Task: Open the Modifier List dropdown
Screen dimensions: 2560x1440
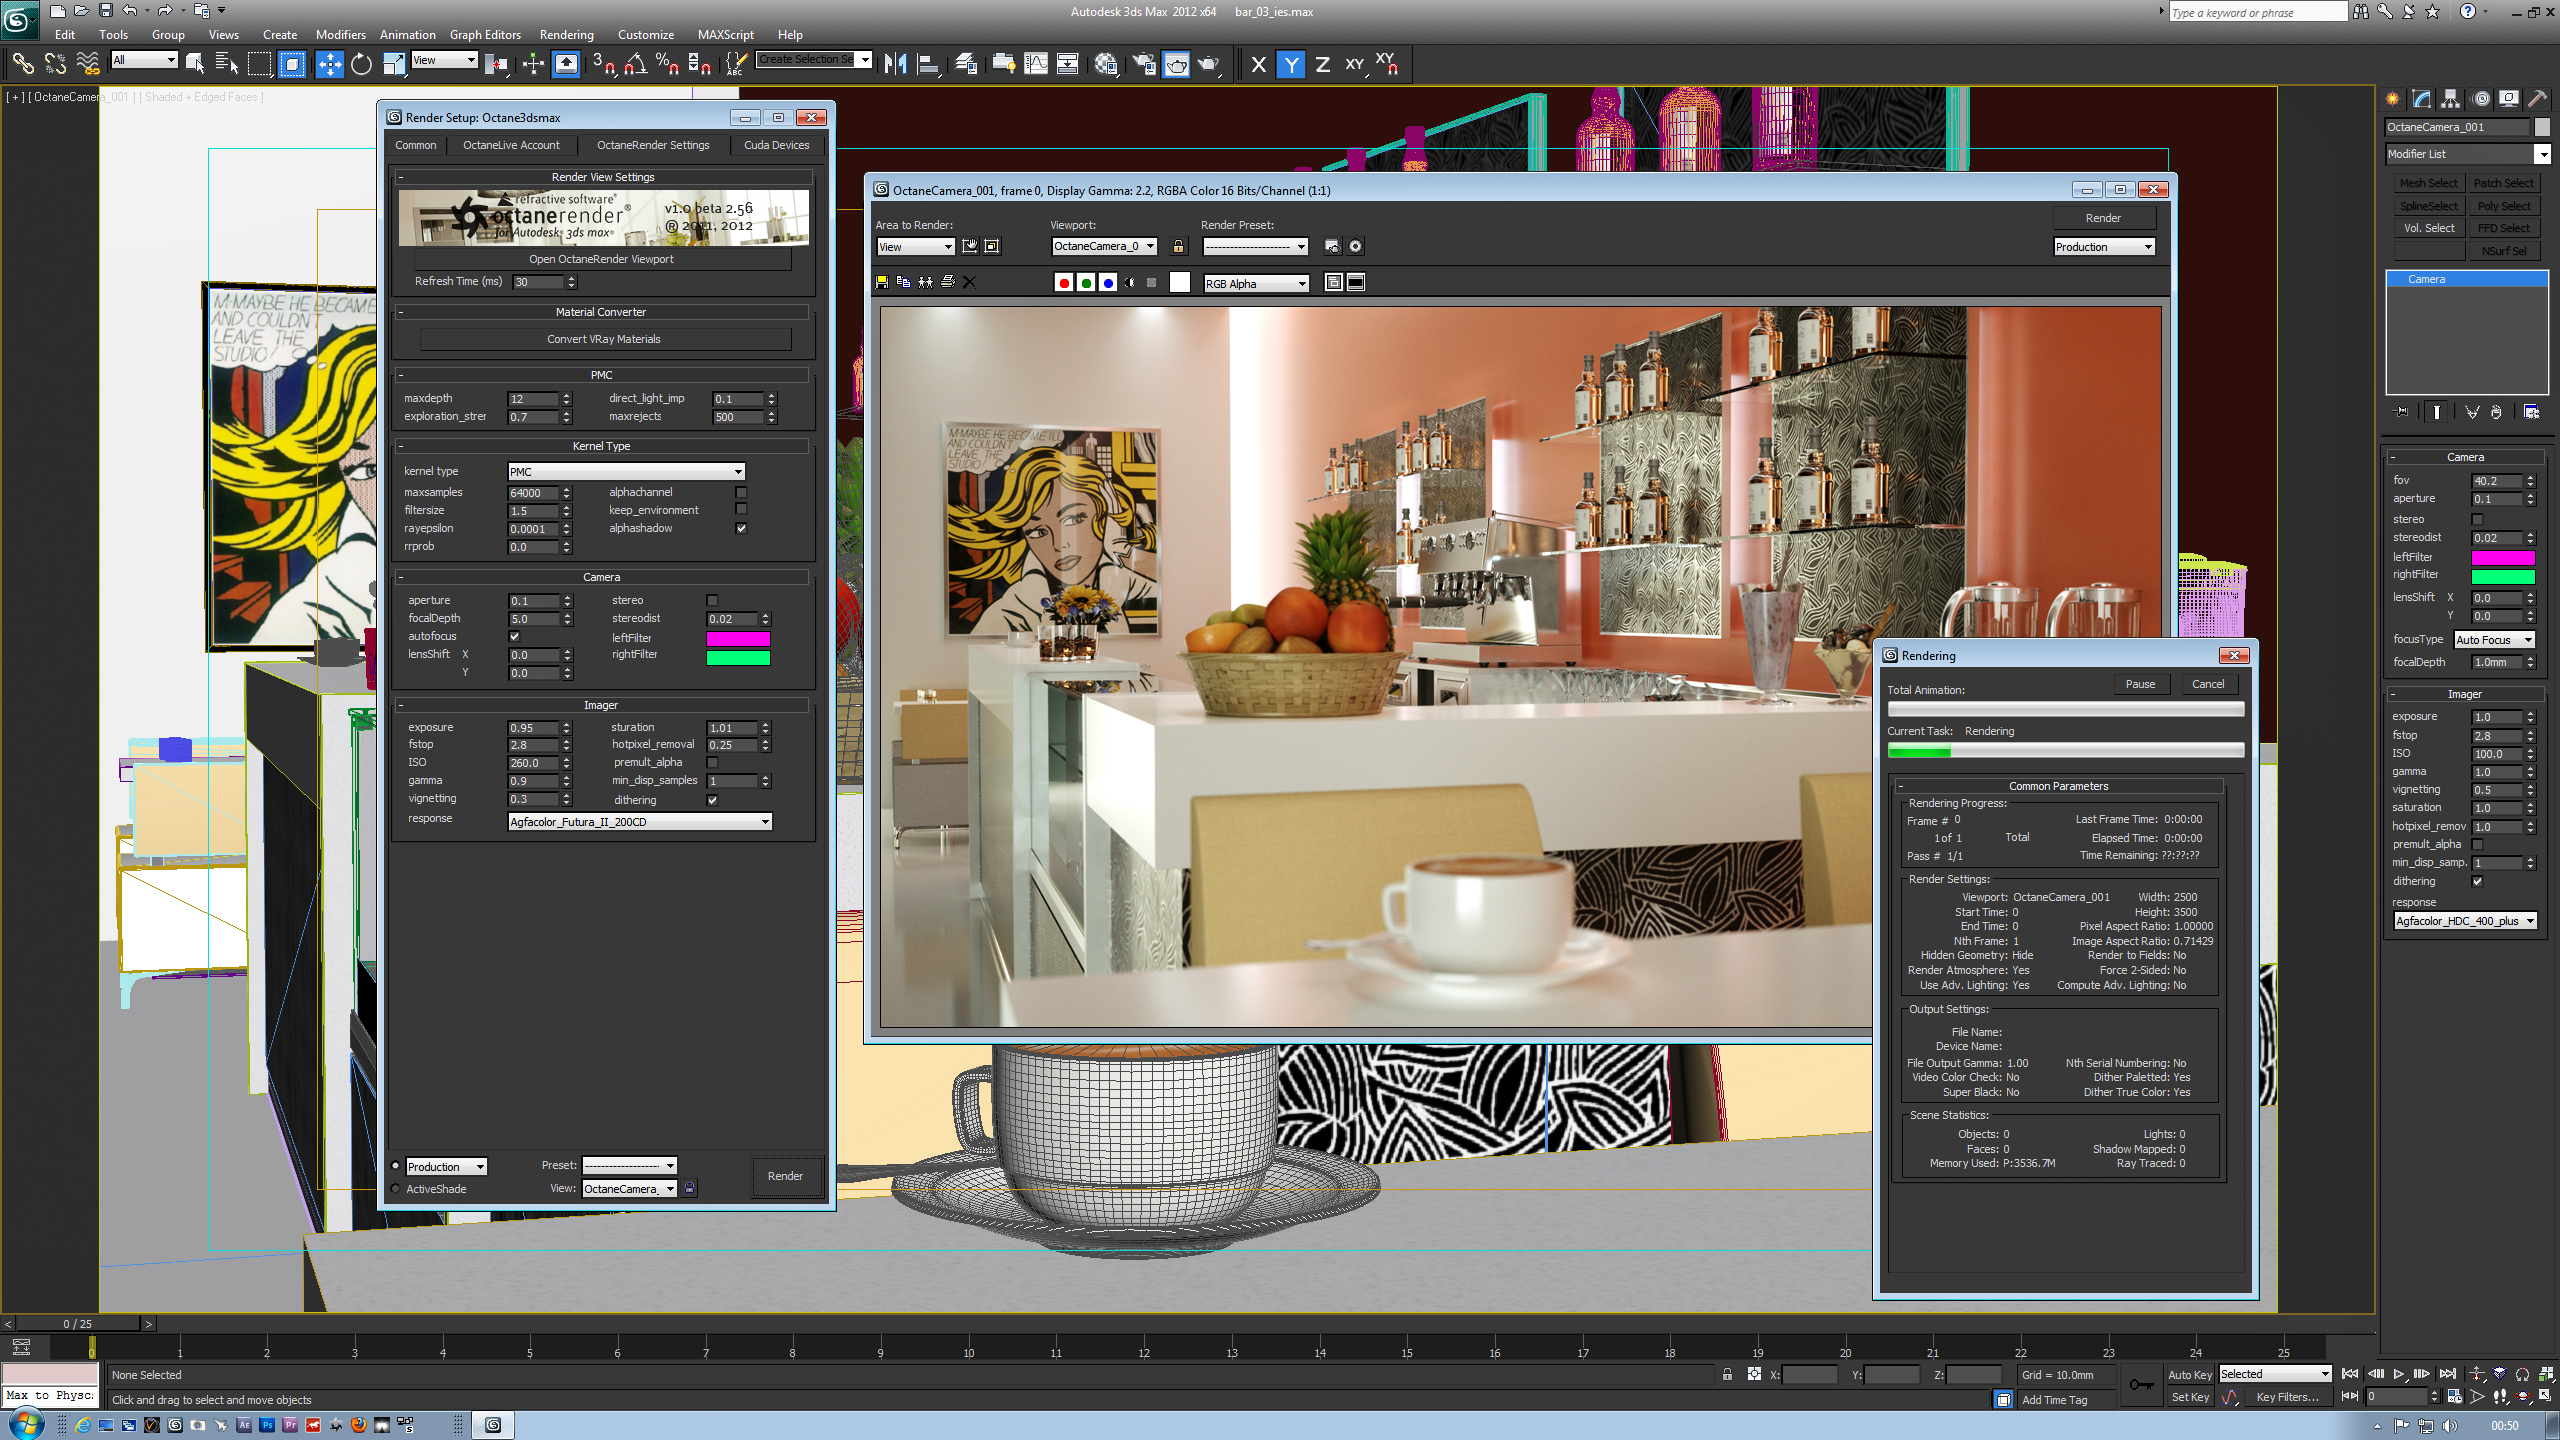Action: click(x=2467, y=154)
